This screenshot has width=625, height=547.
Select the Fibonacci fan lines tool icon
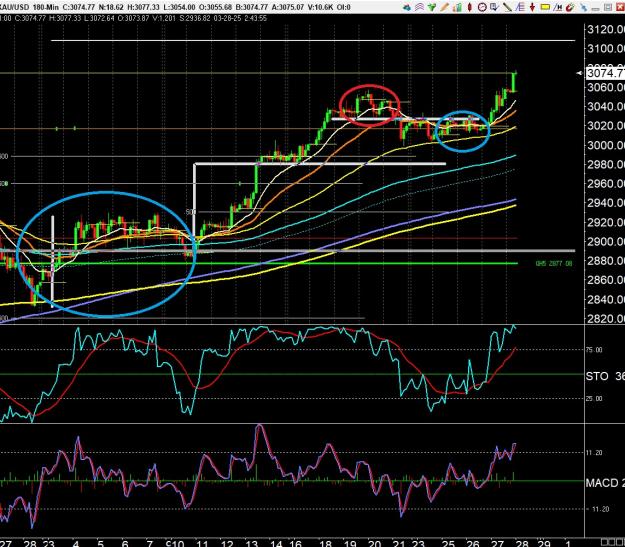[x=520, y=7]
